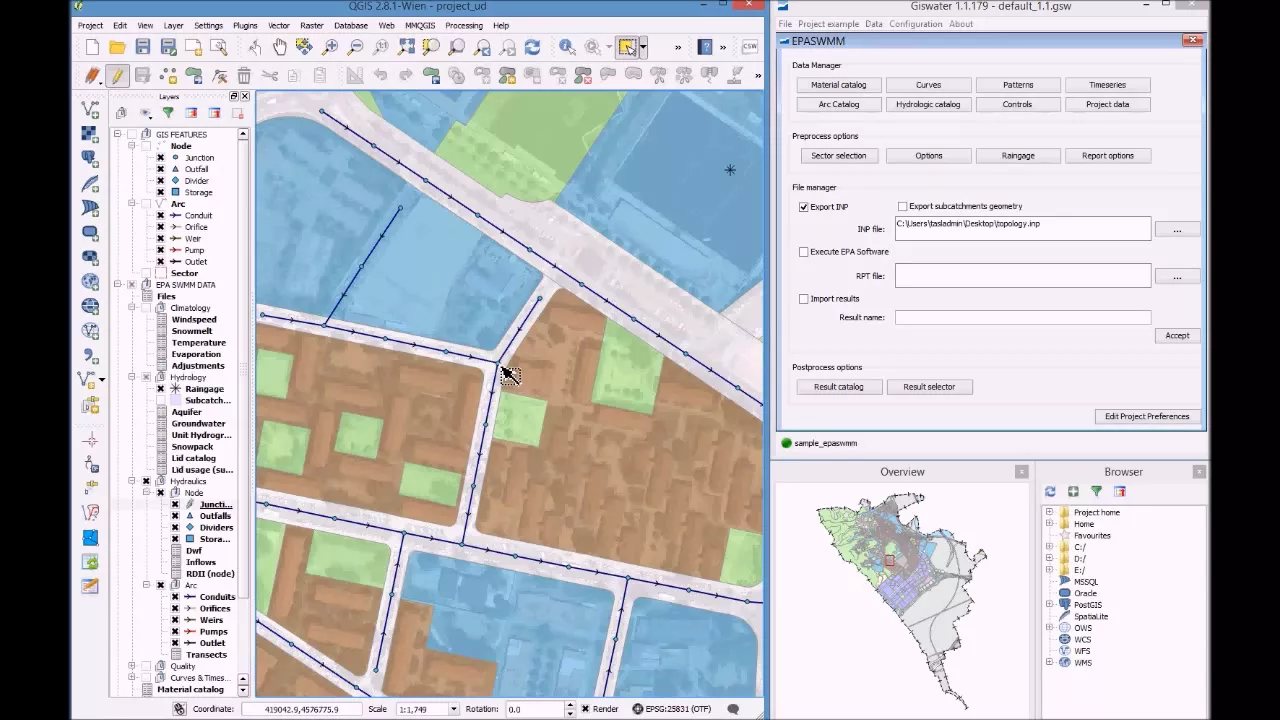Click the Zoom Full extent icon
Image resolution: width=1280 pixels, height=720 pixels.
pos(406,47)
